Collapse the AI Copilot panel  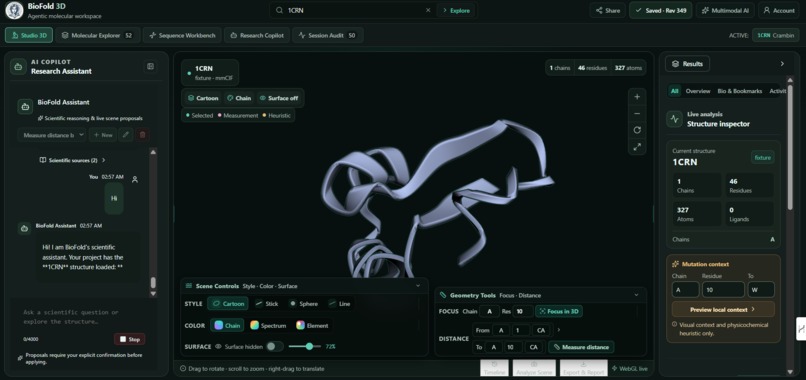tap(150, 66)
